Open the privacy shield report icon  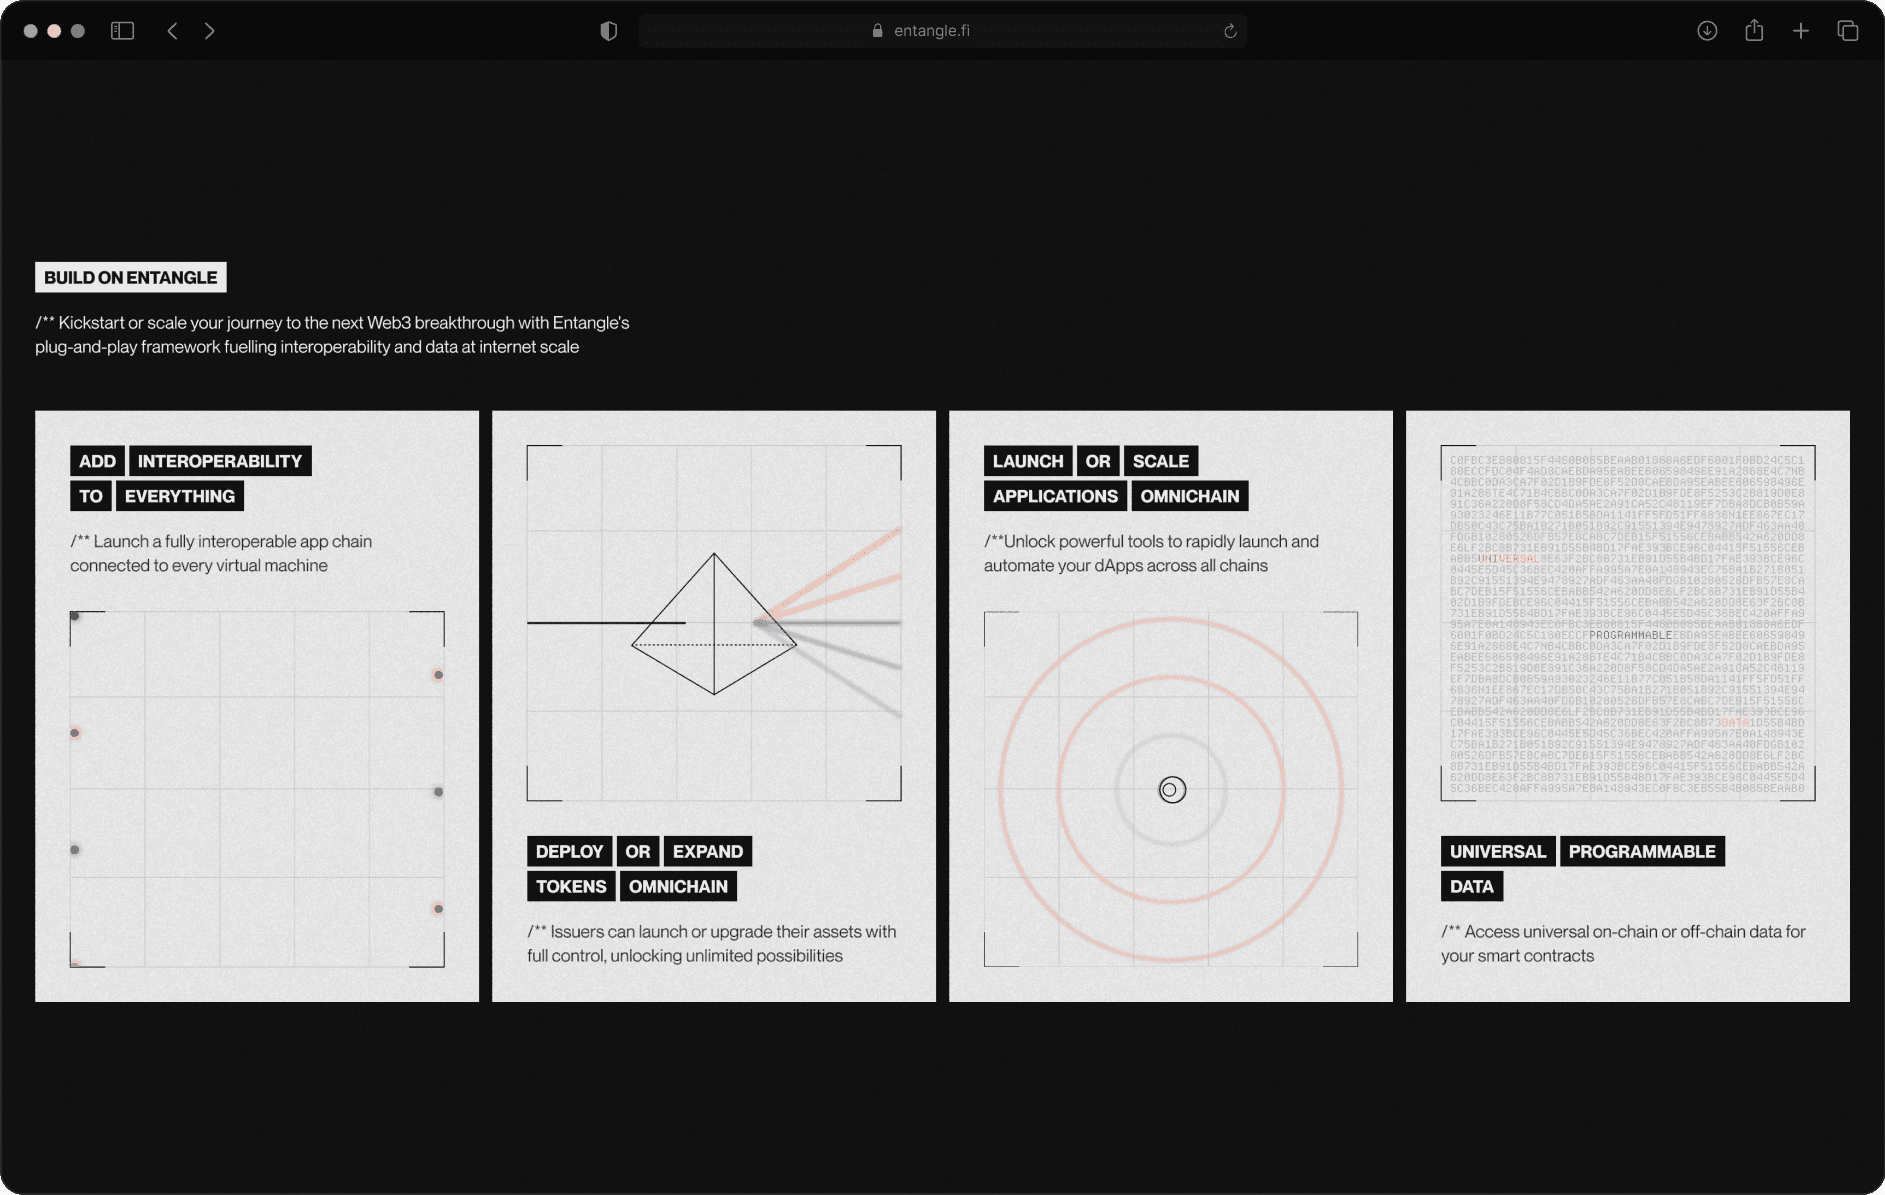pos(608,31)
